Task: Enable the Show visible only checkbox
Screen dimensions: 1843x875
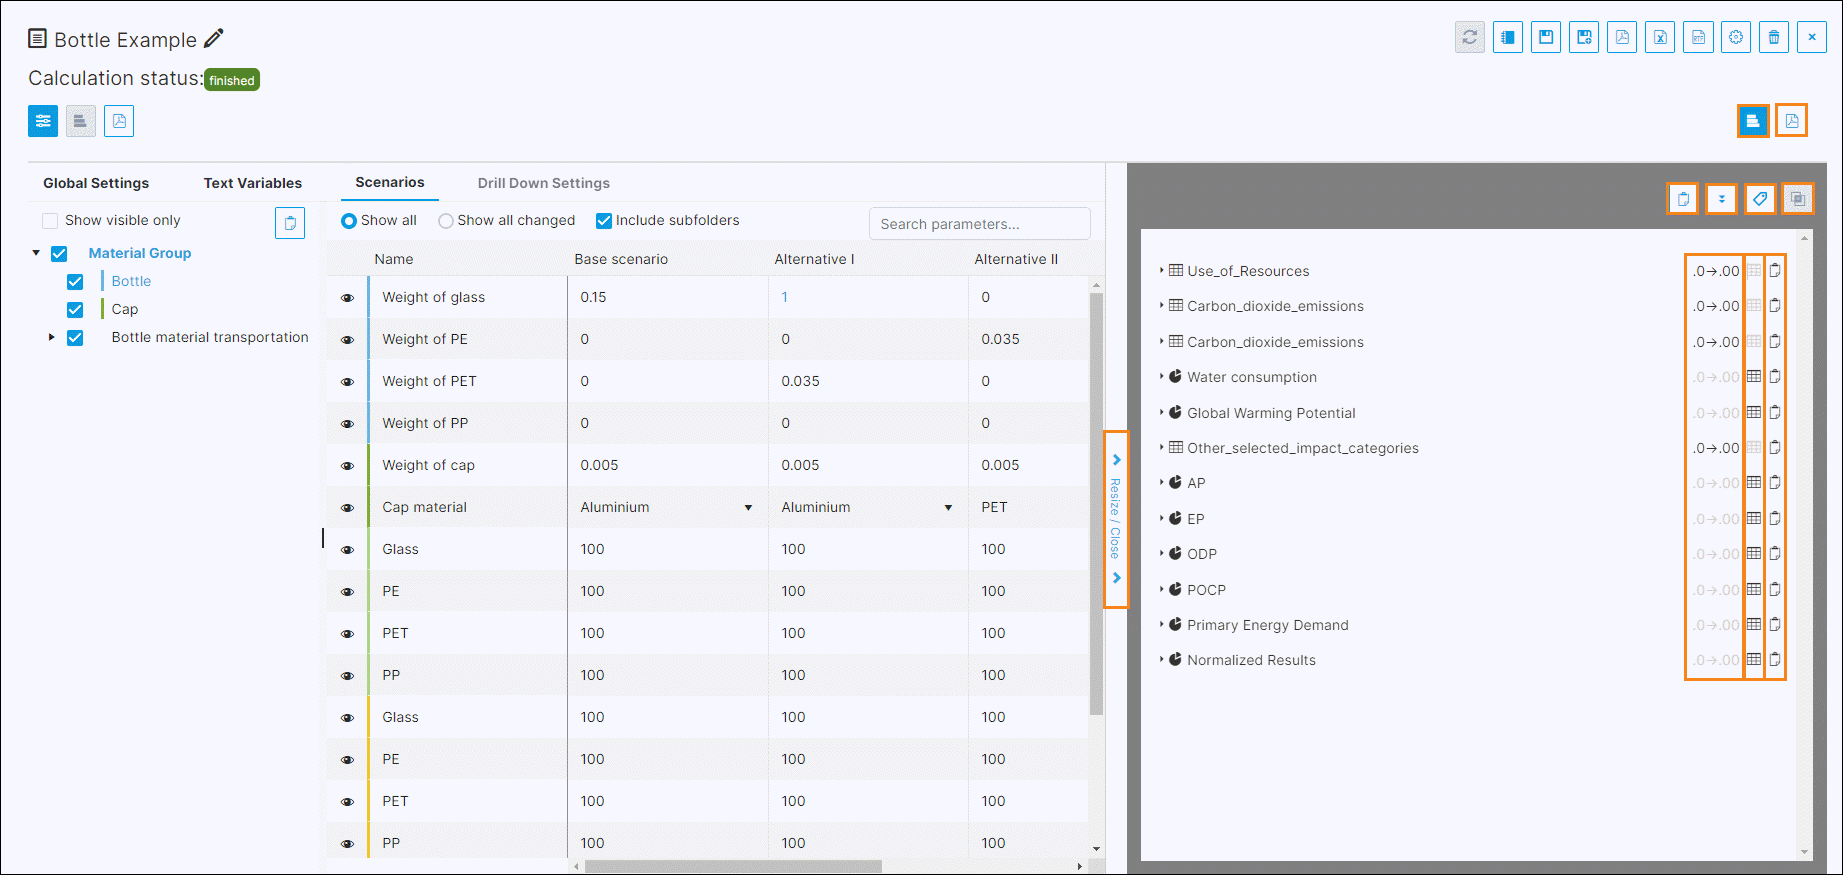Action: 50,220
